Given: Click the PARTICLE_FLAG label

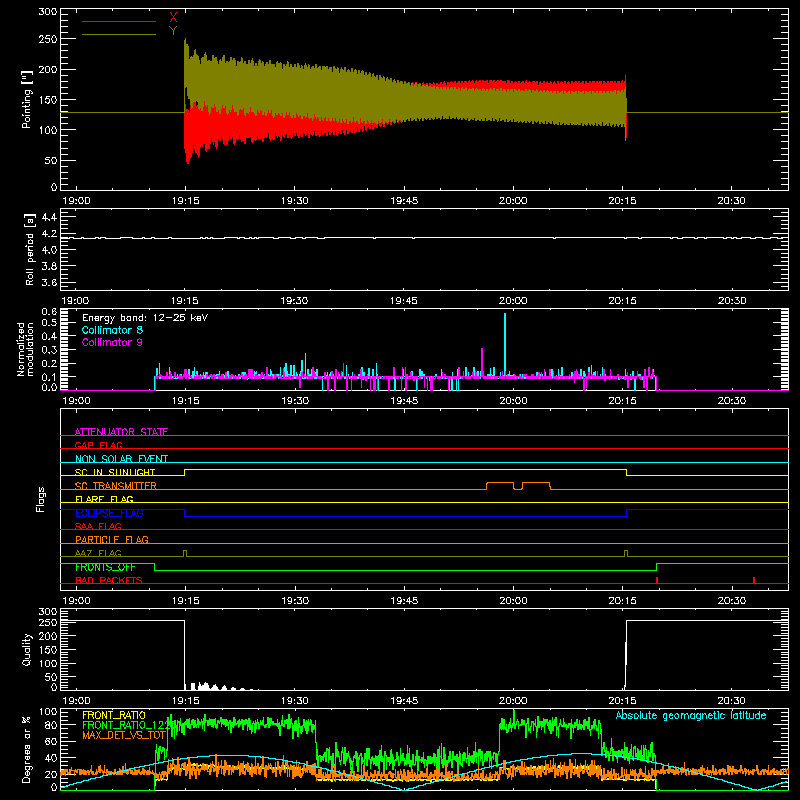Looking at the screenshot, I should 112,539.
